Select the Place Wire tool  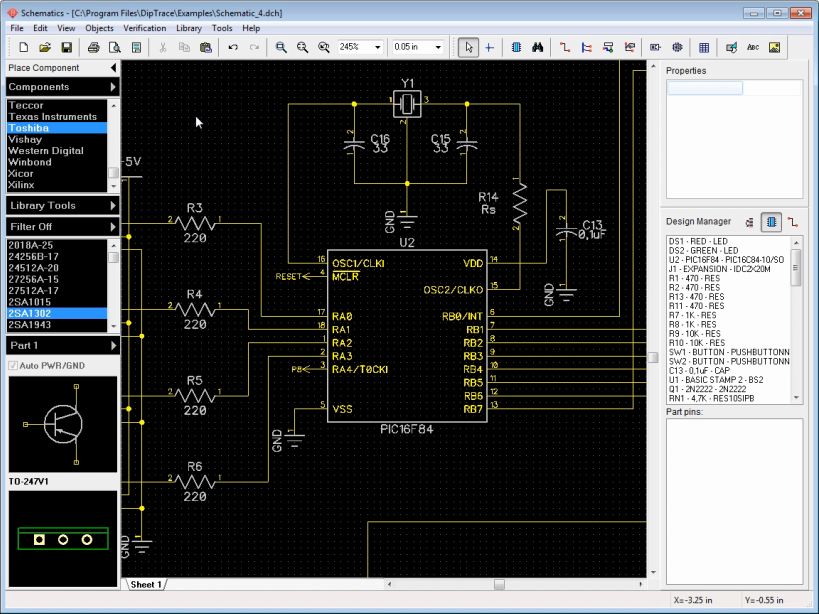click(565, 47)
